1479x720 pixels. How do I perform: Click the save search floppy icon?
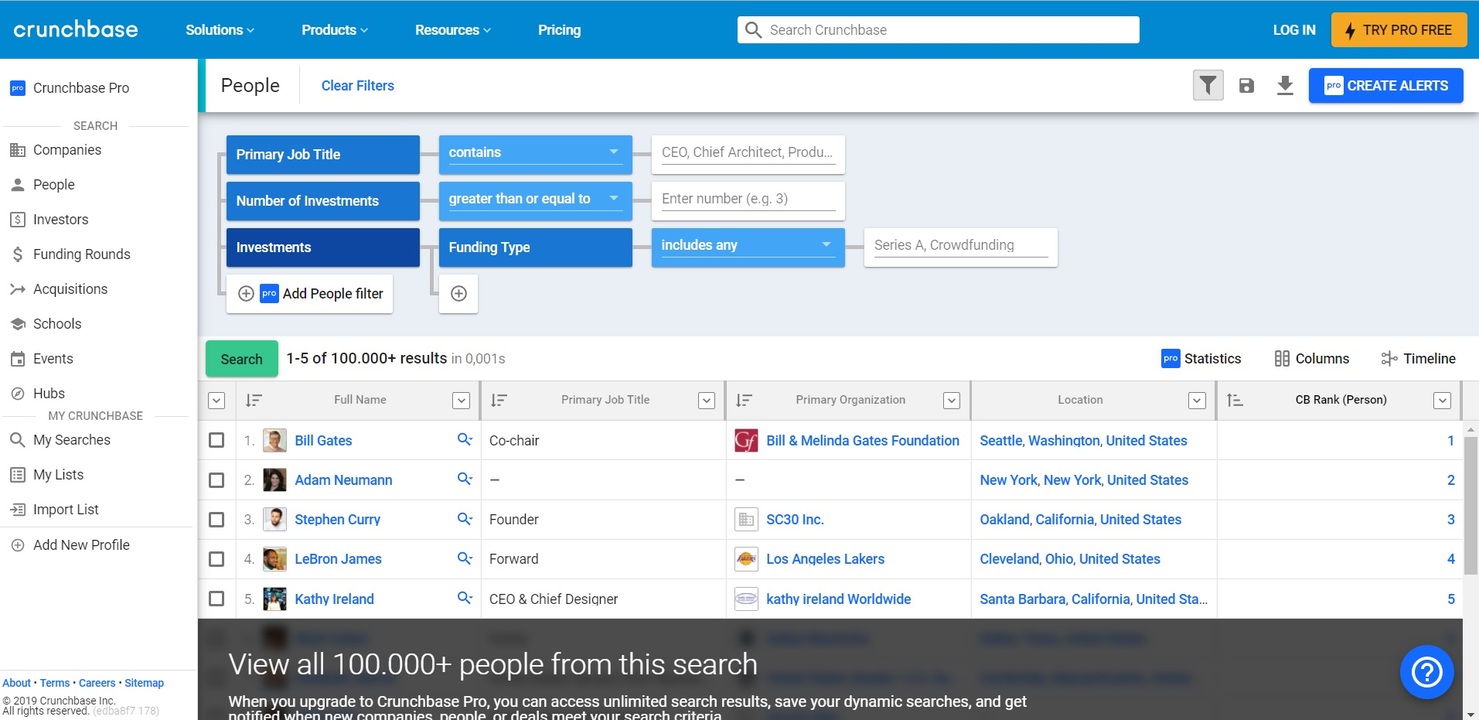1246,86
